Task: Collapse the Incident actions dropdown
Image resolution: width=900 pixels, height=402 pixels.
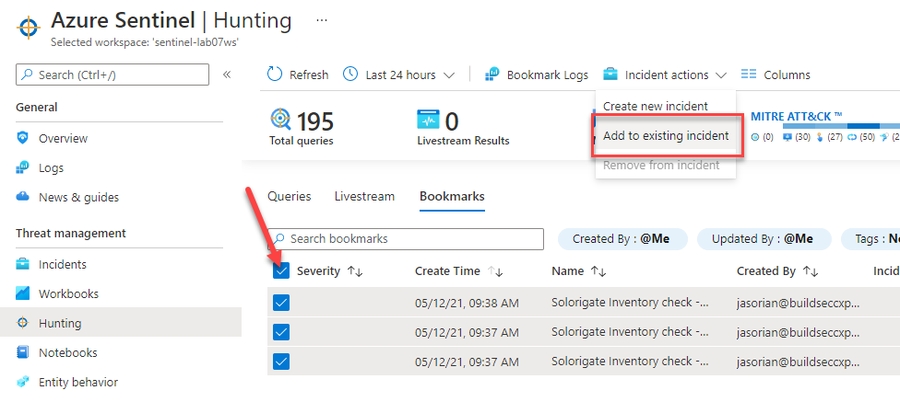Action: click(666, 75)
